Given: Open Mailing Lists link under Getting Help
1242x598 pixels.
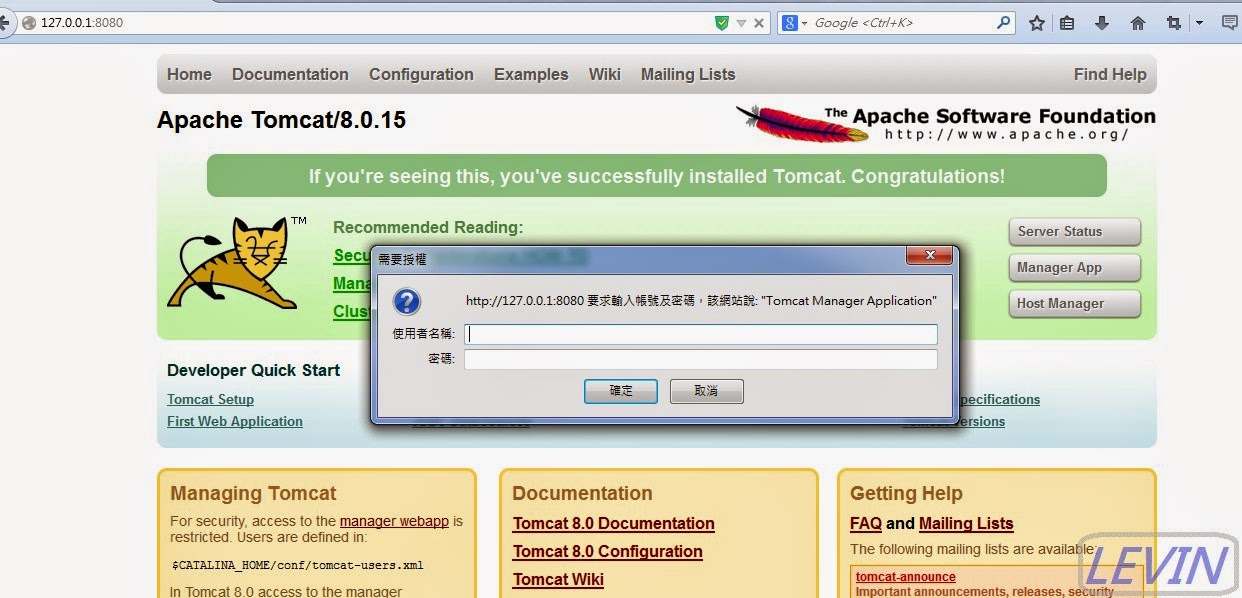Looking at the screenshot, I should click(x=966, y=523).
